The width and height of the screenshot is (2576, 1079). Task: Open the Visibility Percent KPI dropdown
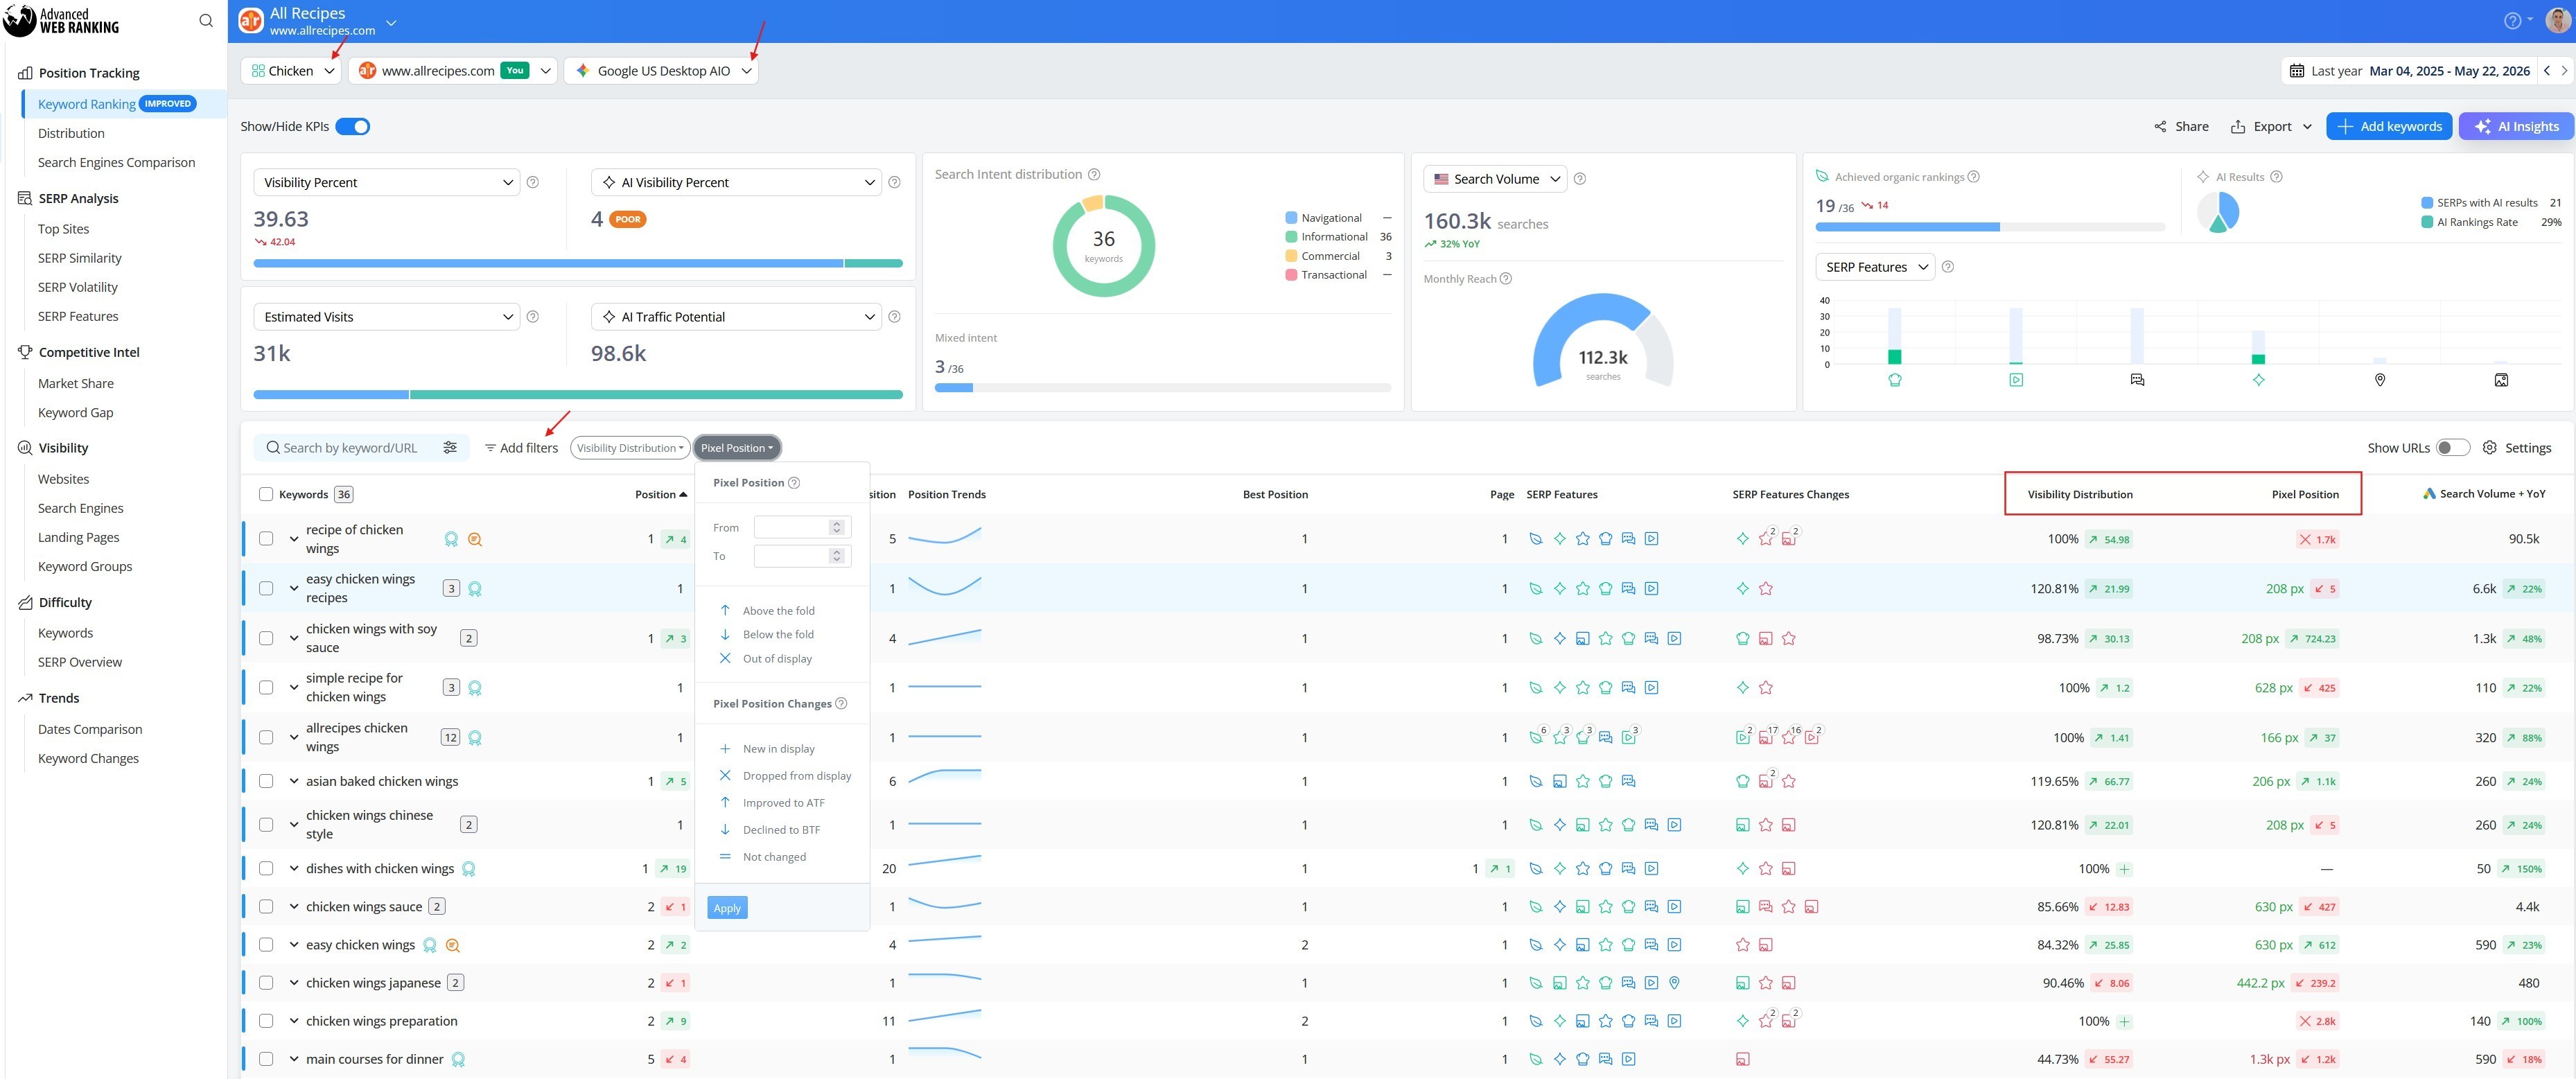point(386,182)
